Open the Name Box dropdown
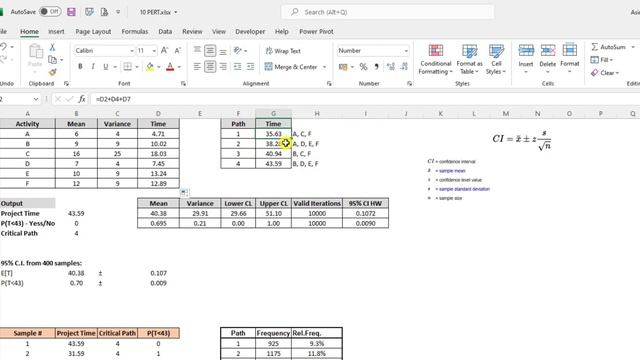Screen dimensions: 640x360 [36, 99]
